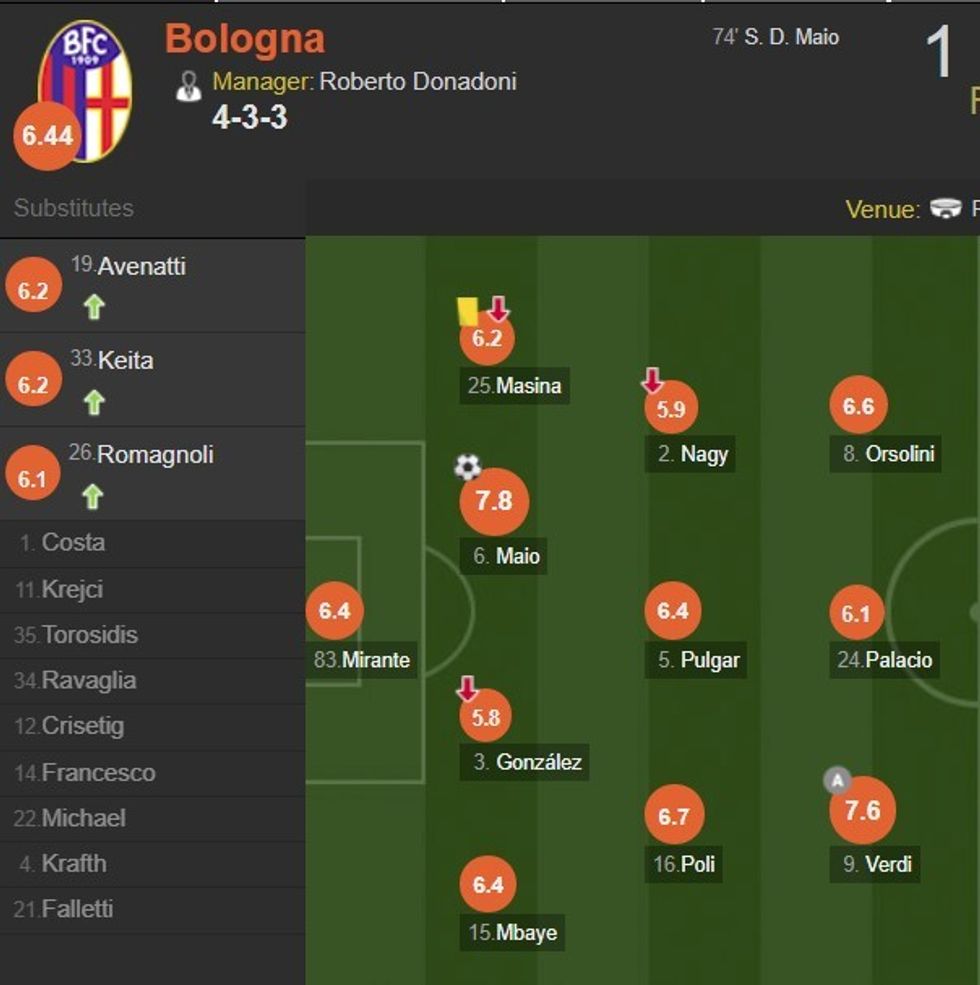The image size is (980, 985).
Task: Click the manager silhouette icon
Action: [x=188, y=83]
